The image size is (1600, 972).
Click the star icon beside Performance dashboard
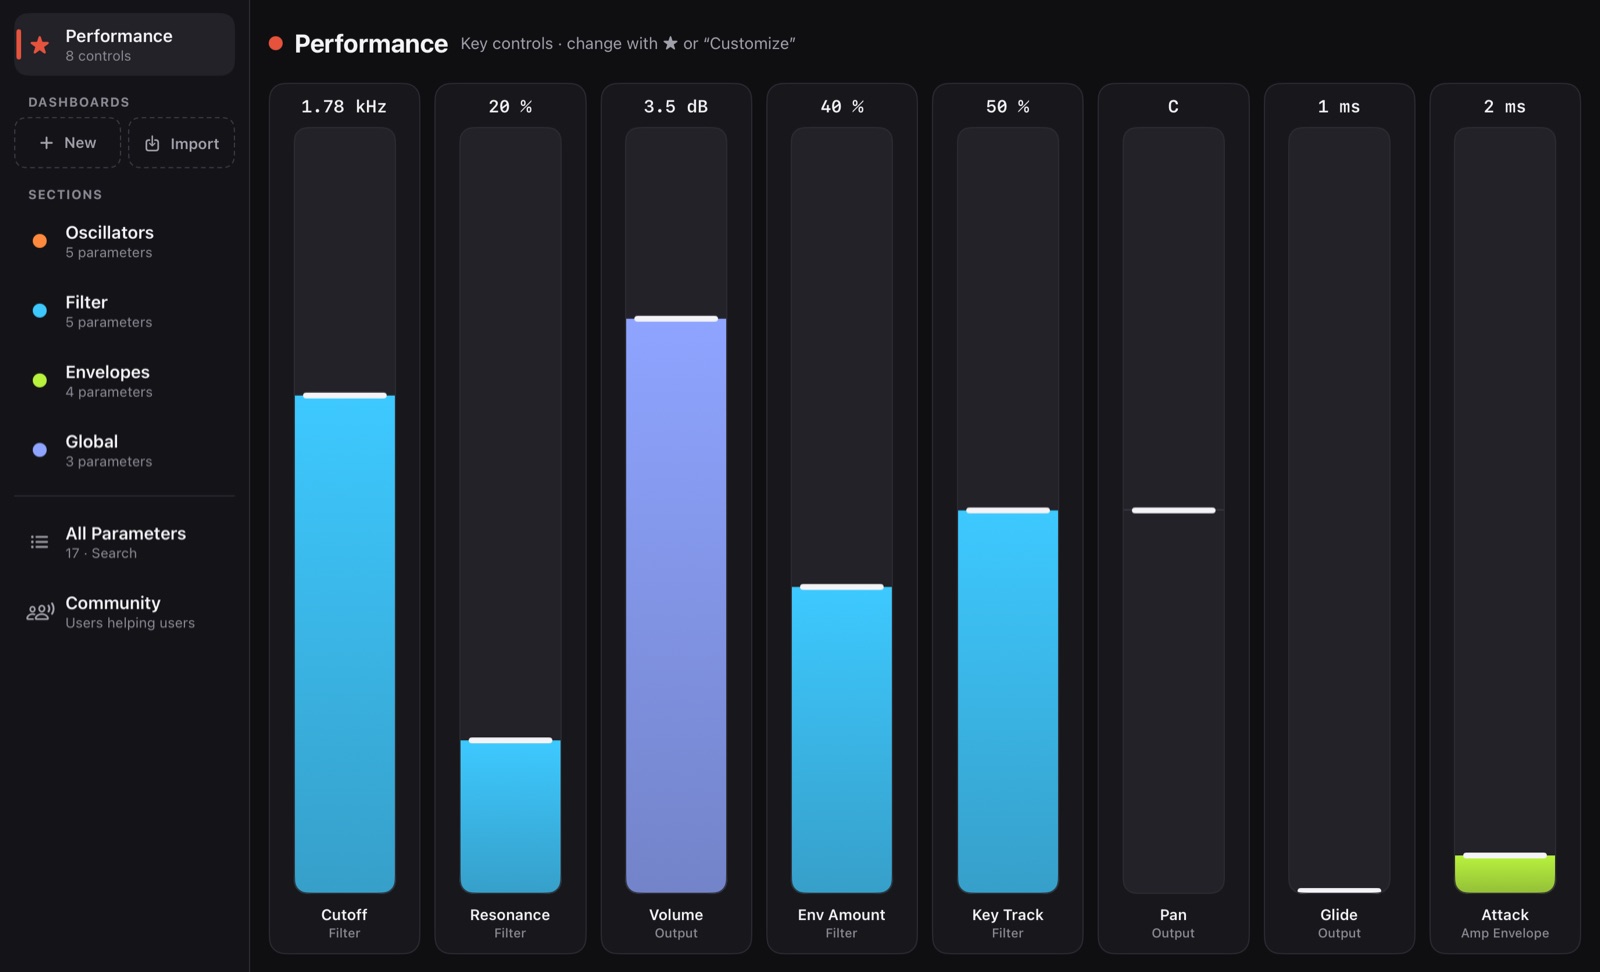coord(40,45)
